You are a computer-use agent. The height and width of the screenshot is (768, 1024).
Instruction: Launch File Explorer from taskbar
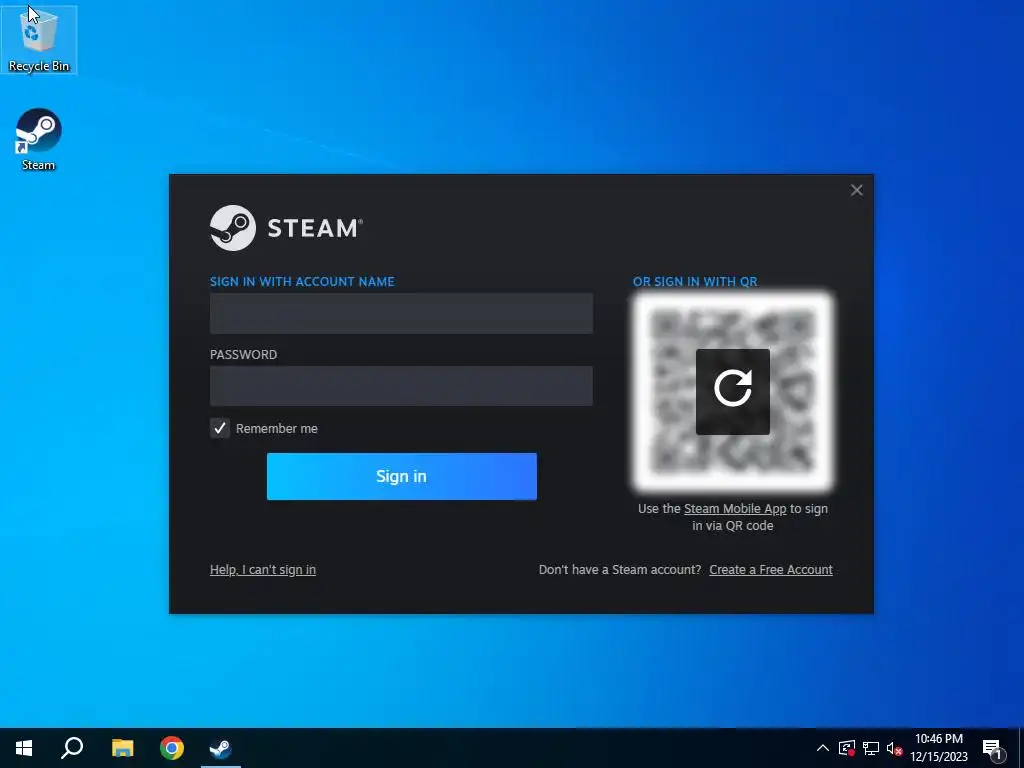[122, 748]
